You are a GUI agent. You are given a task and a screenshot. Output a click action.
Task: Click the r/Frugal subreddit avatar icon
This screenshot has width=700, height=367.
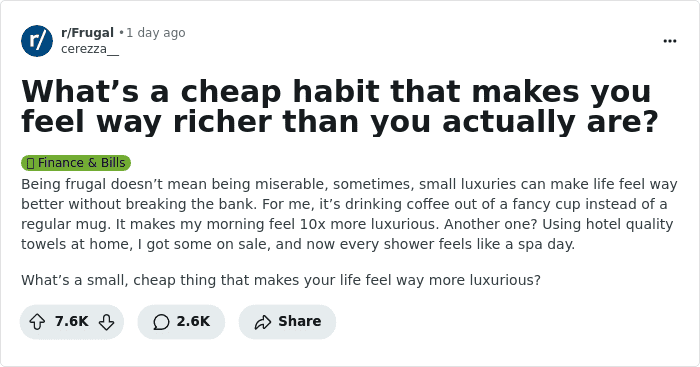coord(37,41)
